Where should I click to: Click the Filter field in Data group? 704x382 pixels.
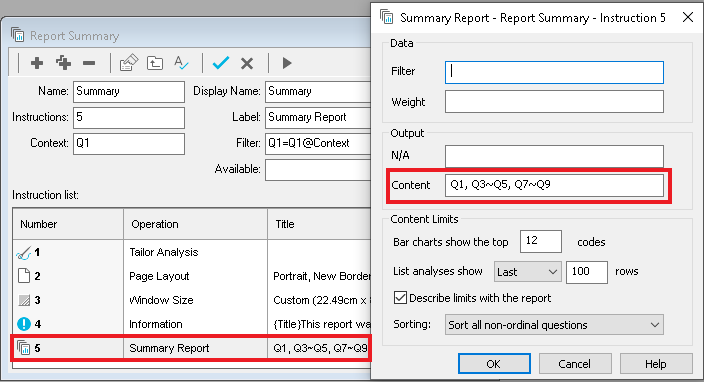[554, 72]
